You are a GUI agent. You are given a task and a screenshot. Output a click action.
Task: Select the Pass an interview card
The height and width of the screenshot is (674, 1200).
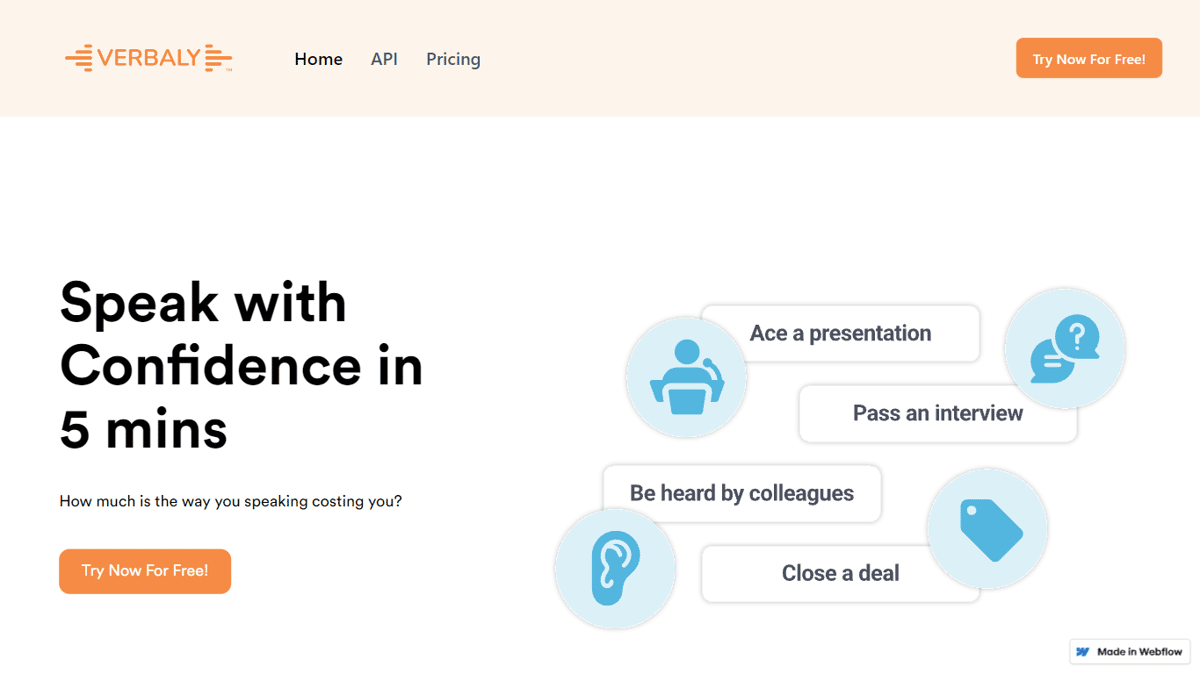938,413
